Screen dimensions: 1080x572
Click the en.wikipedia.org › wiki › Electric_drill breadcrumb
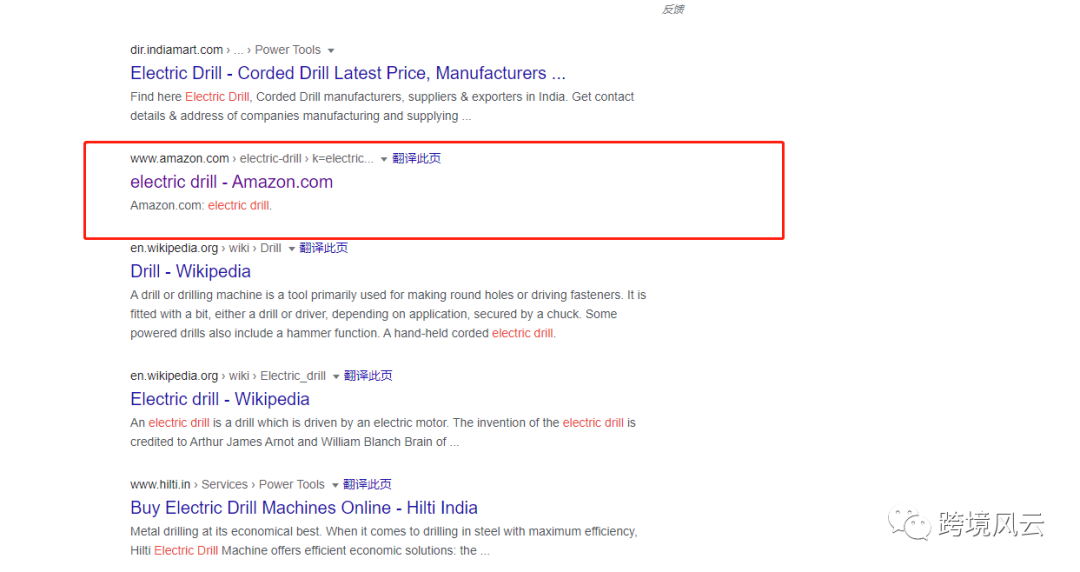[228, 376]
